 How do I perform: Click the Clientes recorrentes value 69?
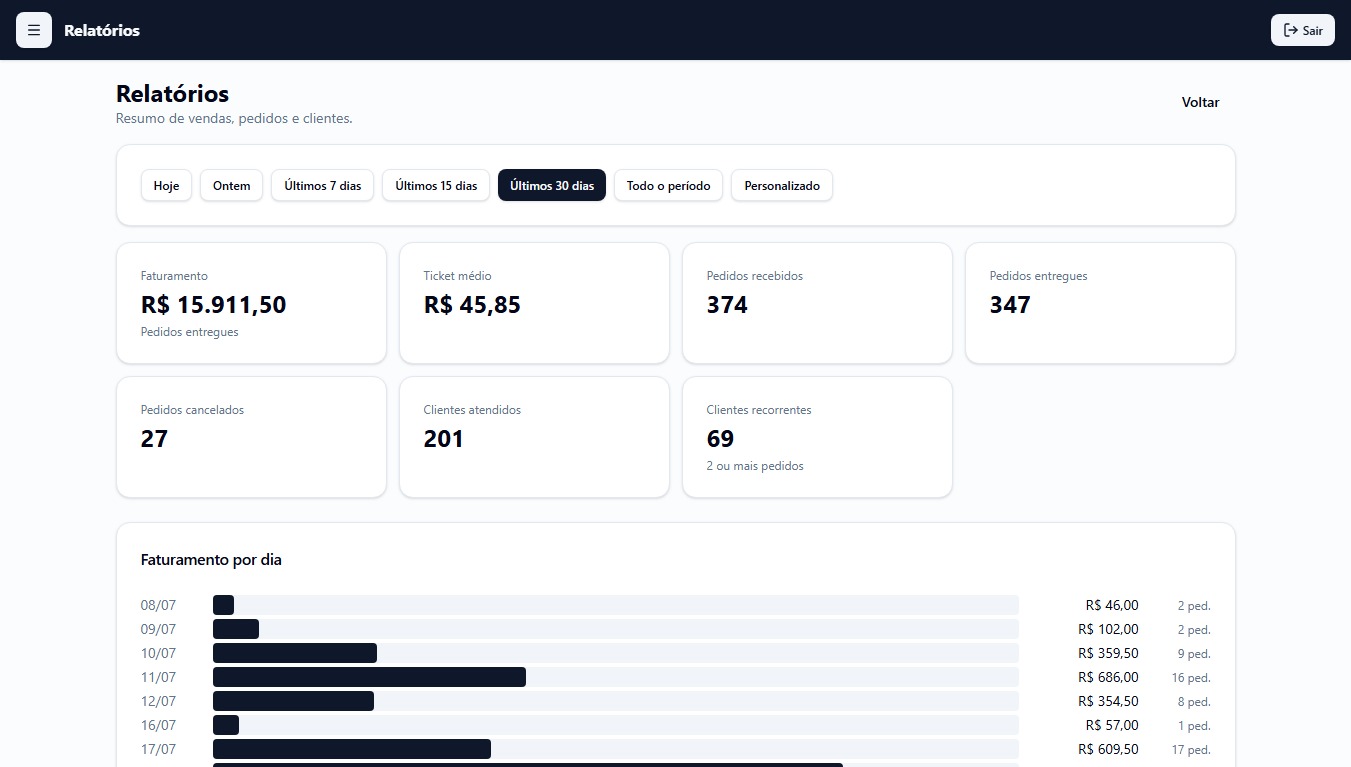tap(720, 439)
